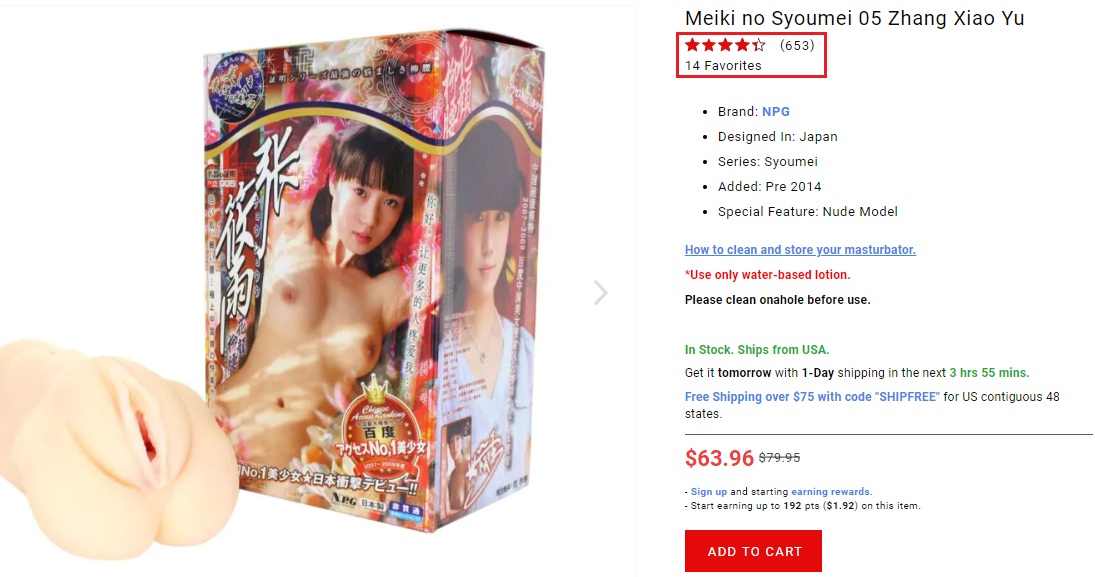1095x577 pixels.
Task: Click the first red rating star
Action: tap(692, 45)
